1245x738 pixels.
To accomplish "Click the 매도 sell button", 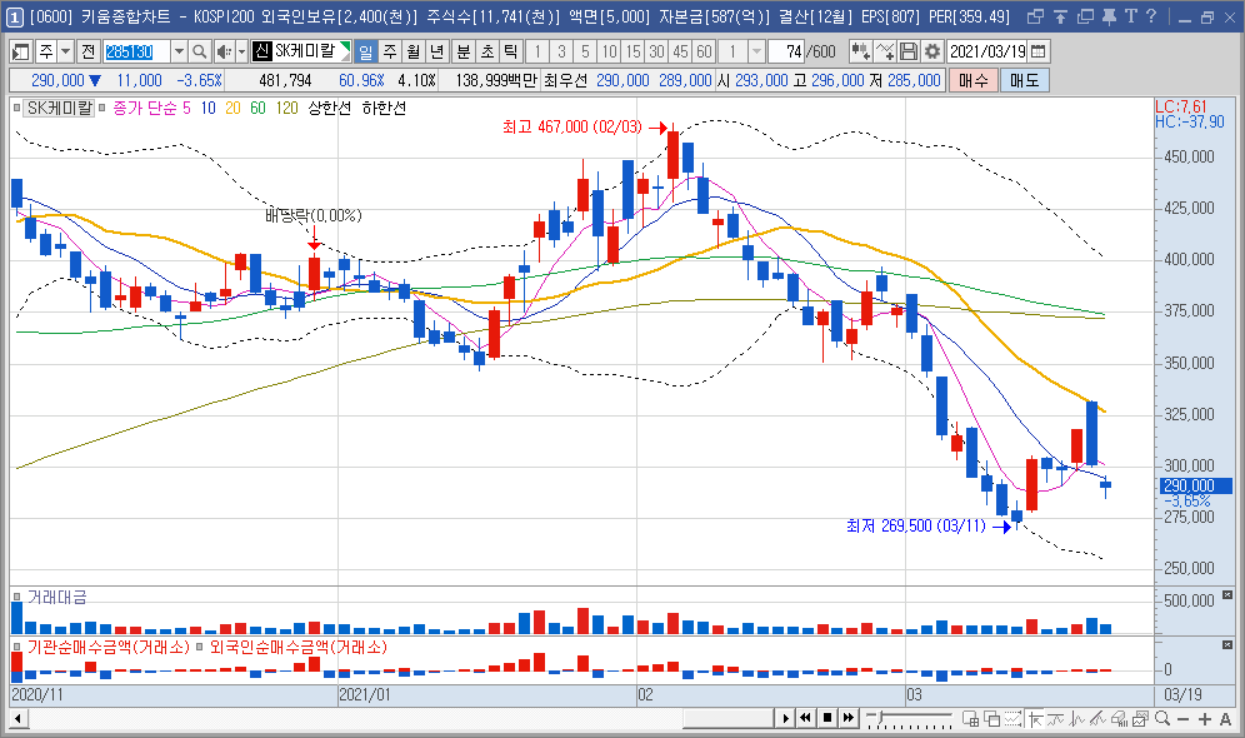I will pyautogui.click(x=1024, y=80).
